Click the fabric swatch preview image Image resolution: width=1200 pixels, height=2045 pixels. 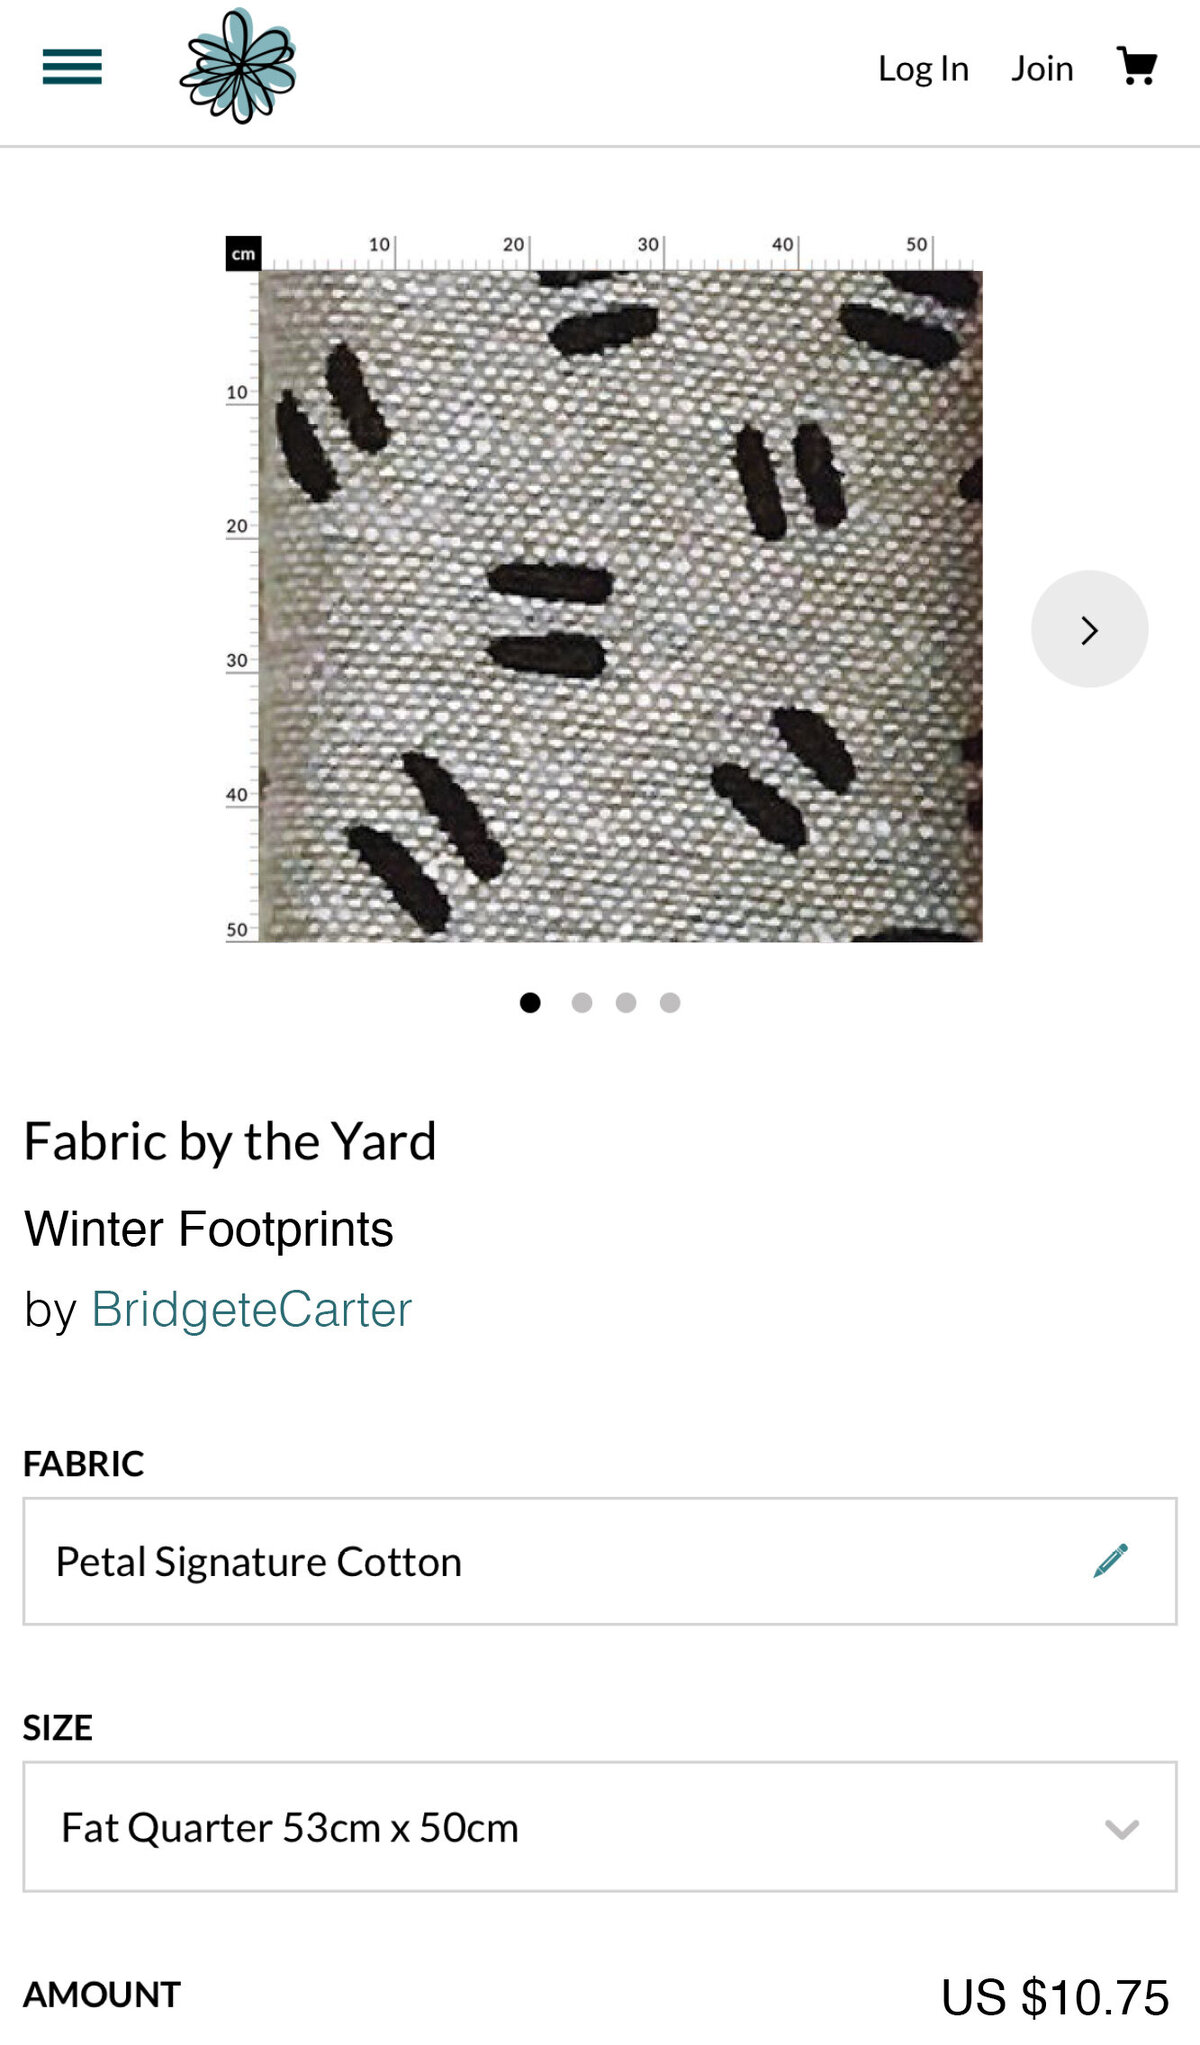pos(620,606)
